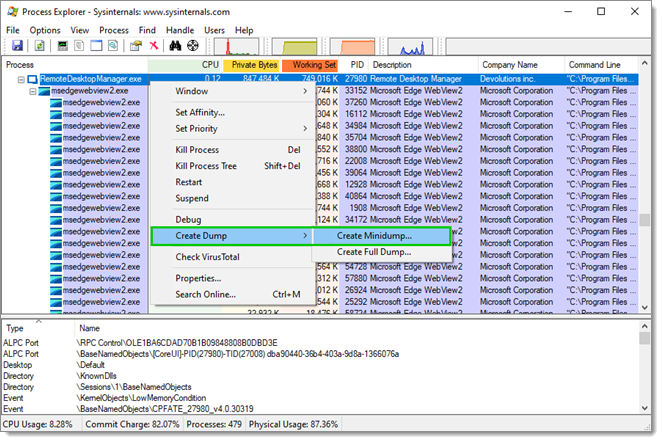Click the DLL/handle view toolbar icon
Screen dimensions: 662x442
(113, 46)
